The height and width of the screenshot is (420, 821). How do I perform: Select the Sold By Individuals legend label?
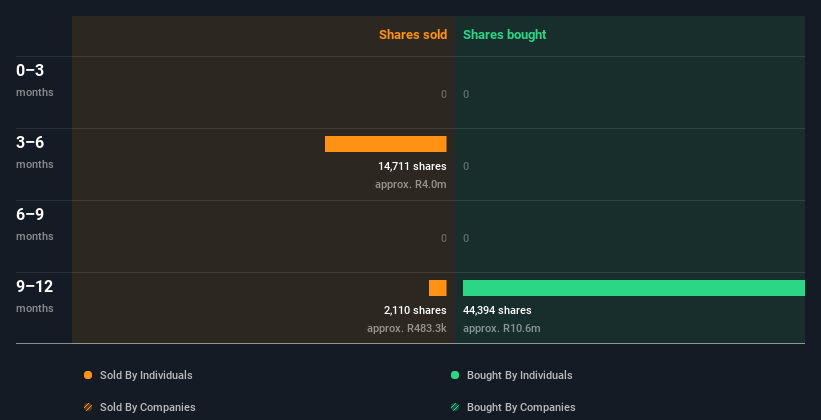point(146,375)
